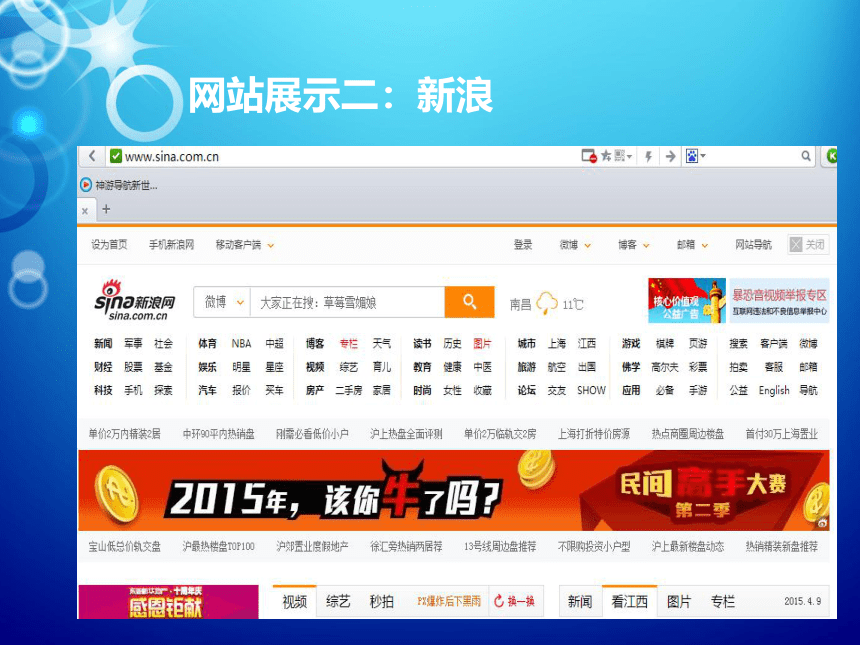Click the magnifier icon in browser search box

[x=806, y=156]
